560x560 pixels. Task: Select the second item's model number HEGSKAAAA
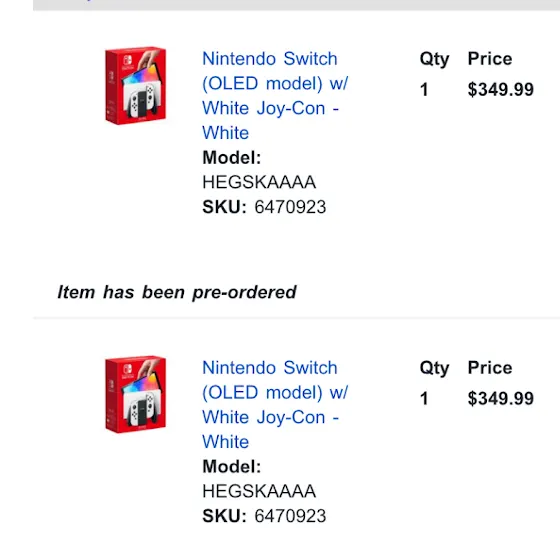click(259, 491)
